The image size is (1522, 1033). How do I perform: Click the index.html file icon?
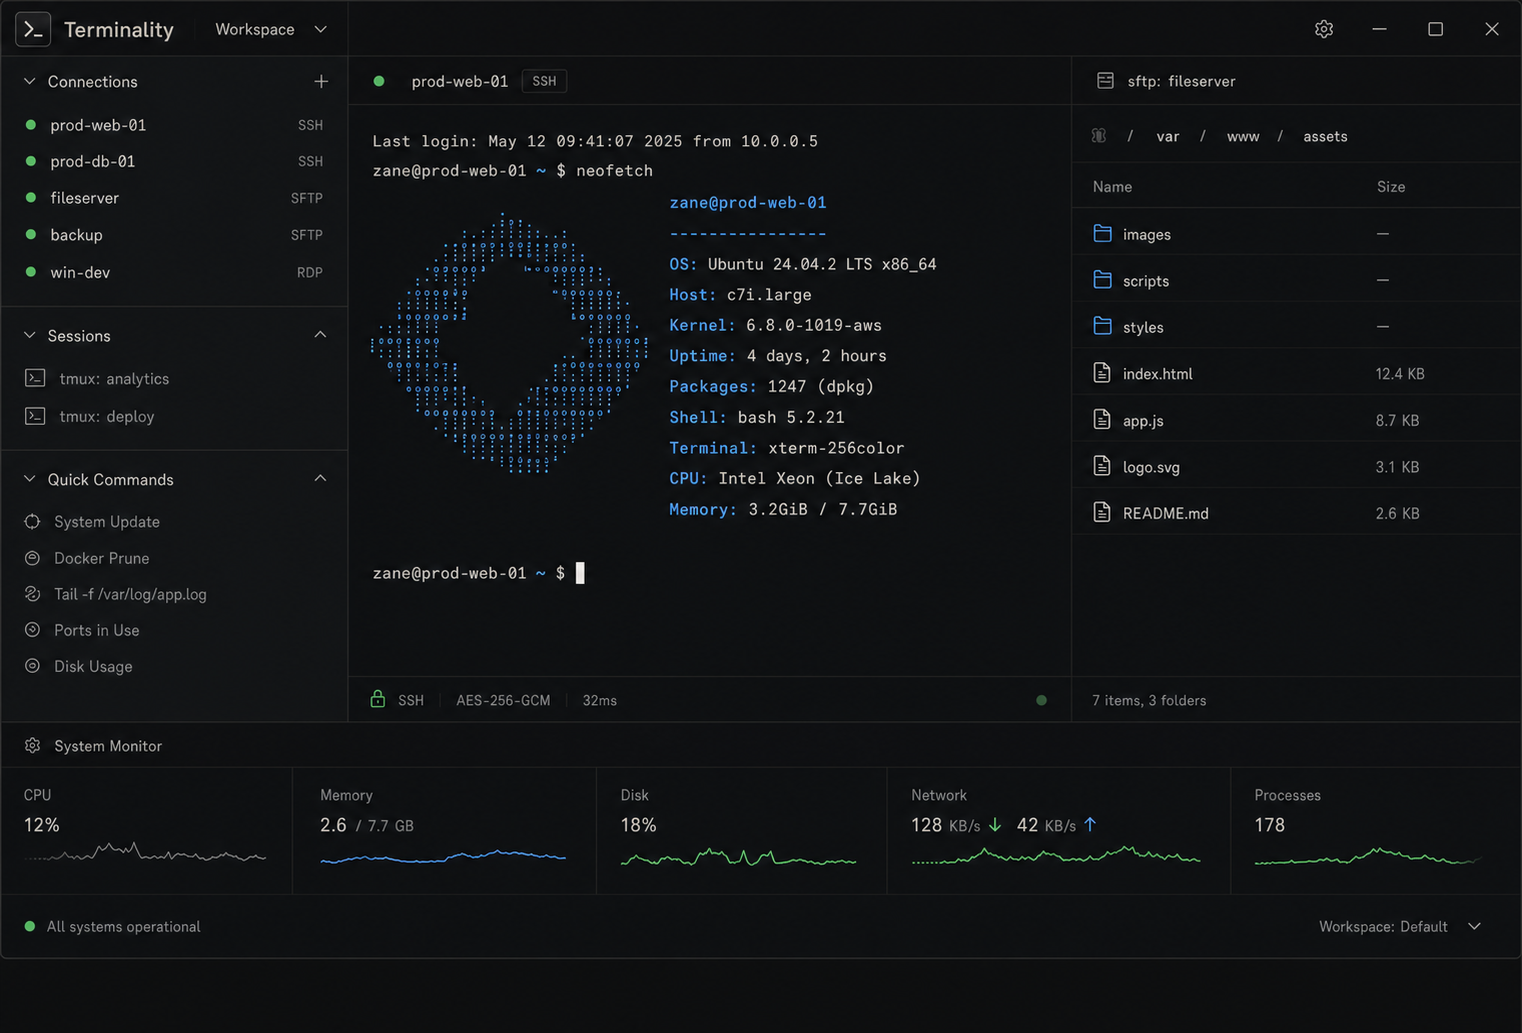tap(1102, 373)
